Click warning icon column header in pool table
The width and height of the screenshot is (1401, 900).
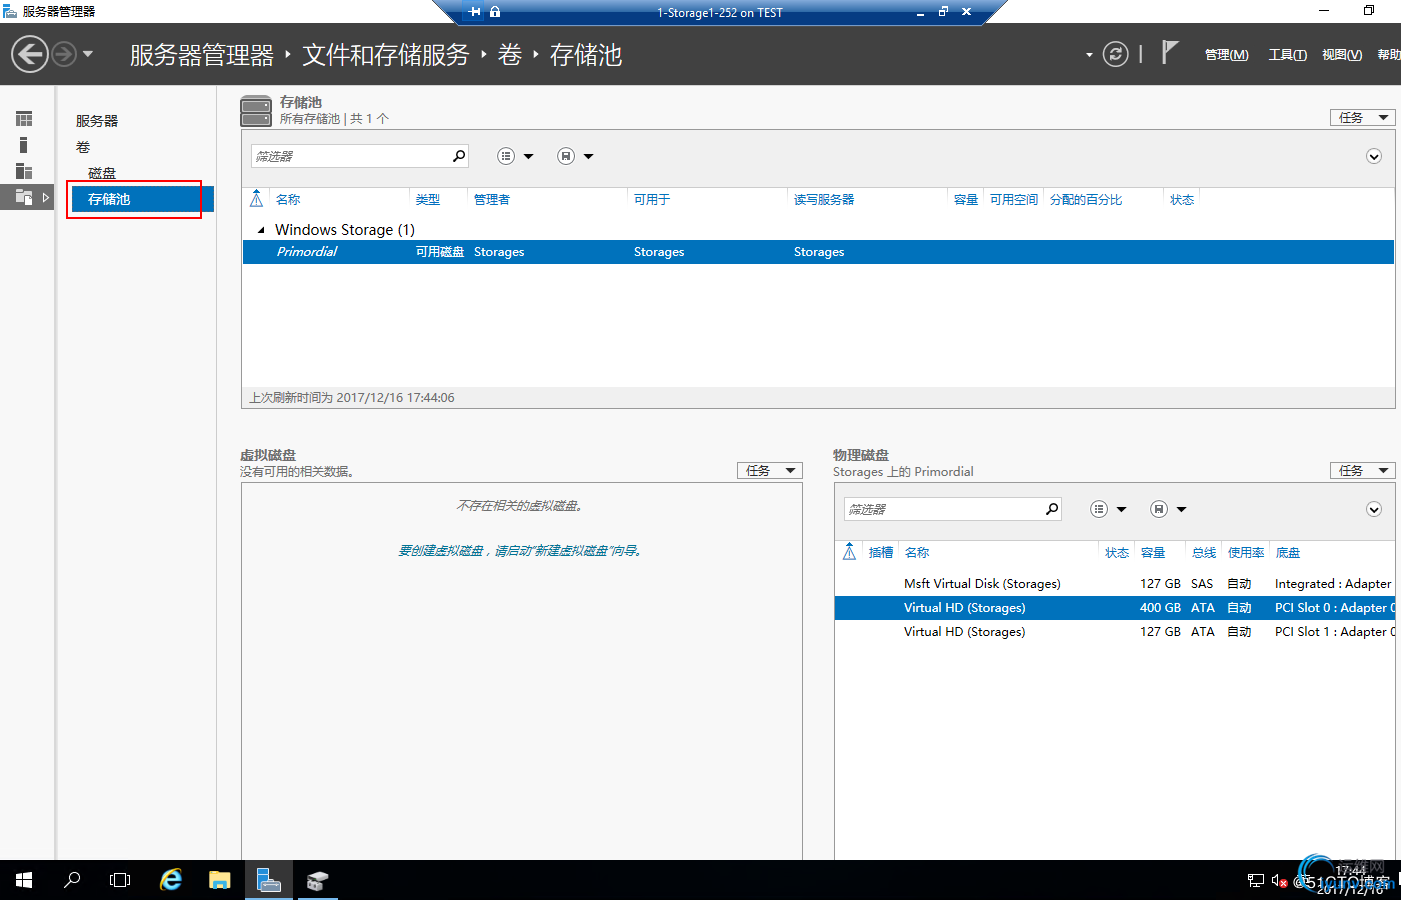[257, 199]
